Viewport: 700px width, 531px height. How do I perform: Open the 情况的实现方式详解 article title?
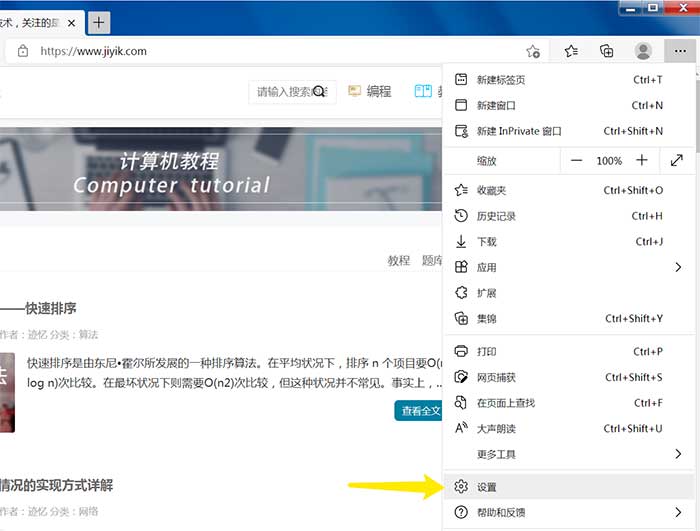click(x=56, y=485)
